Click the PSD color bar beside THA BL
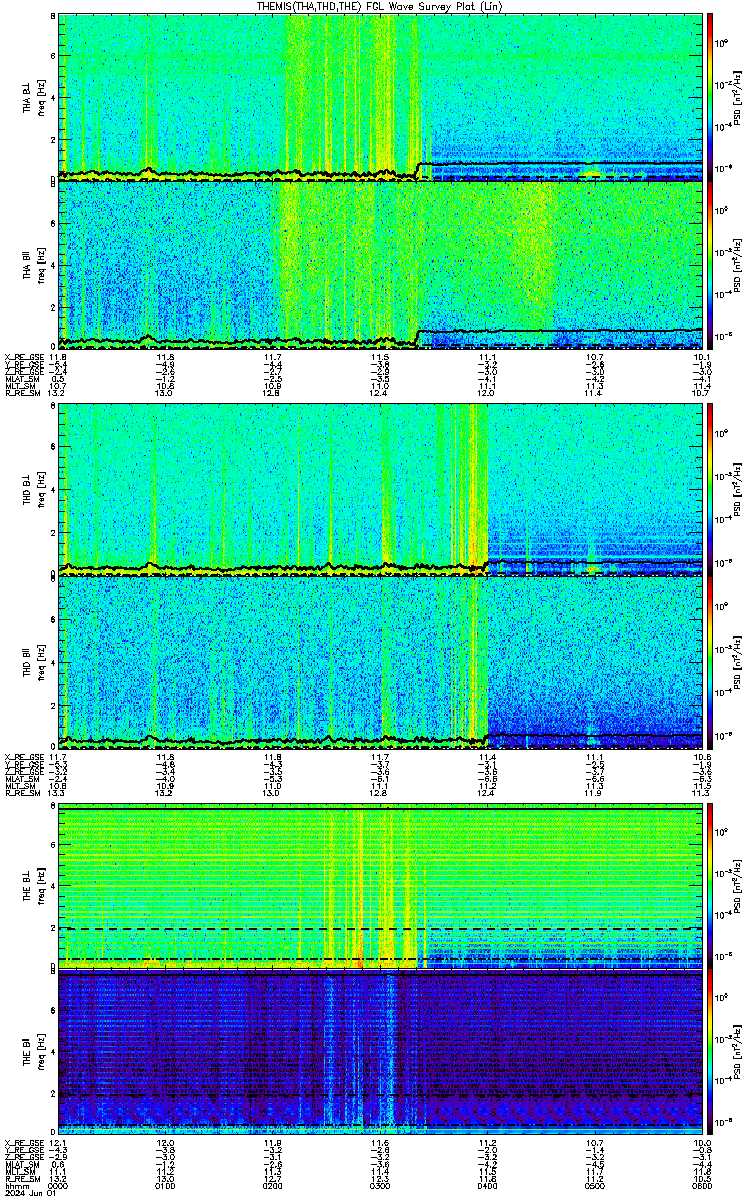The width and height of the screenshot is (750, 1200). (711, 97)
